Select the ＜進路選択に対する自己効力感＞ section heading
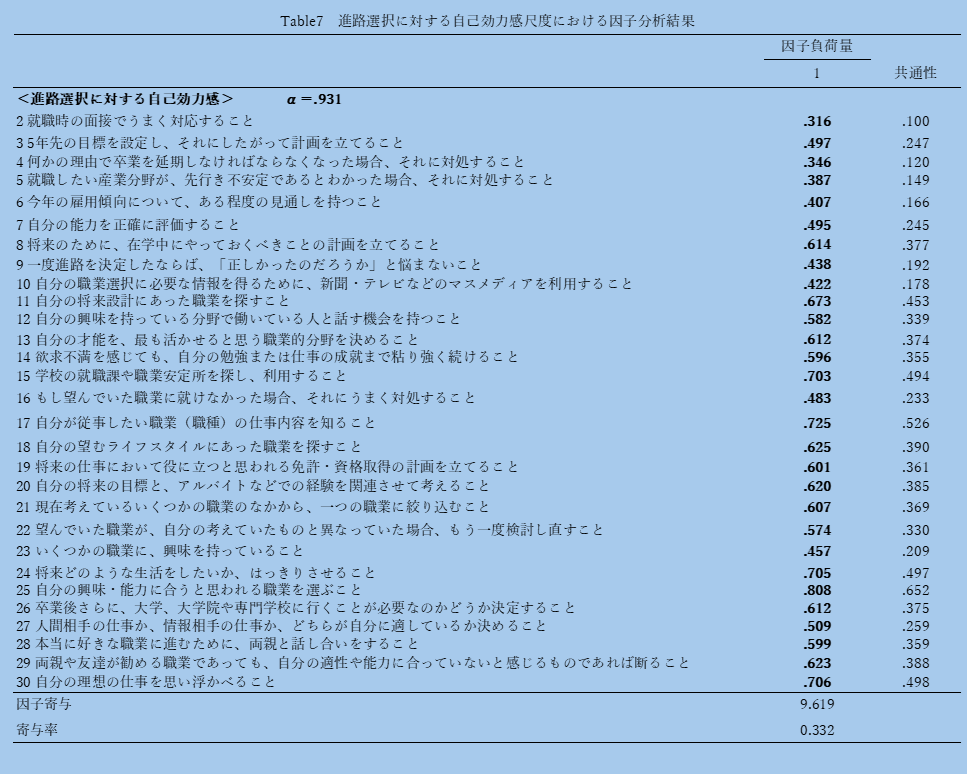The height and width of the screenshot is (774, 967). coord(125,99)
